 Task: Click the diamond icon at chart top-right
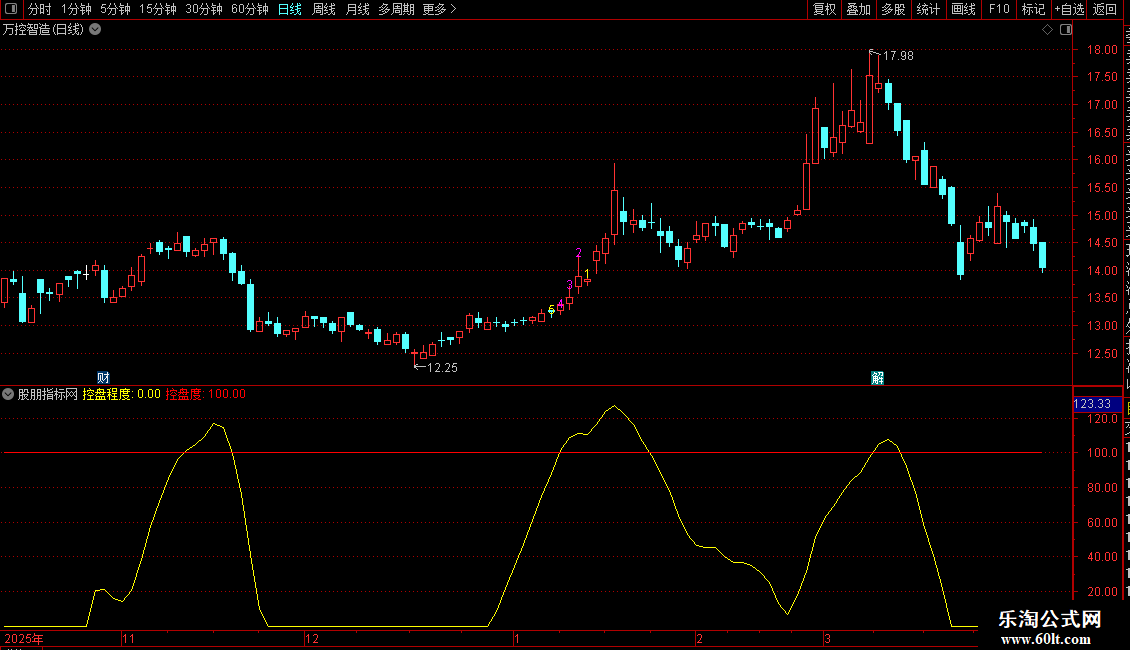1048,30
